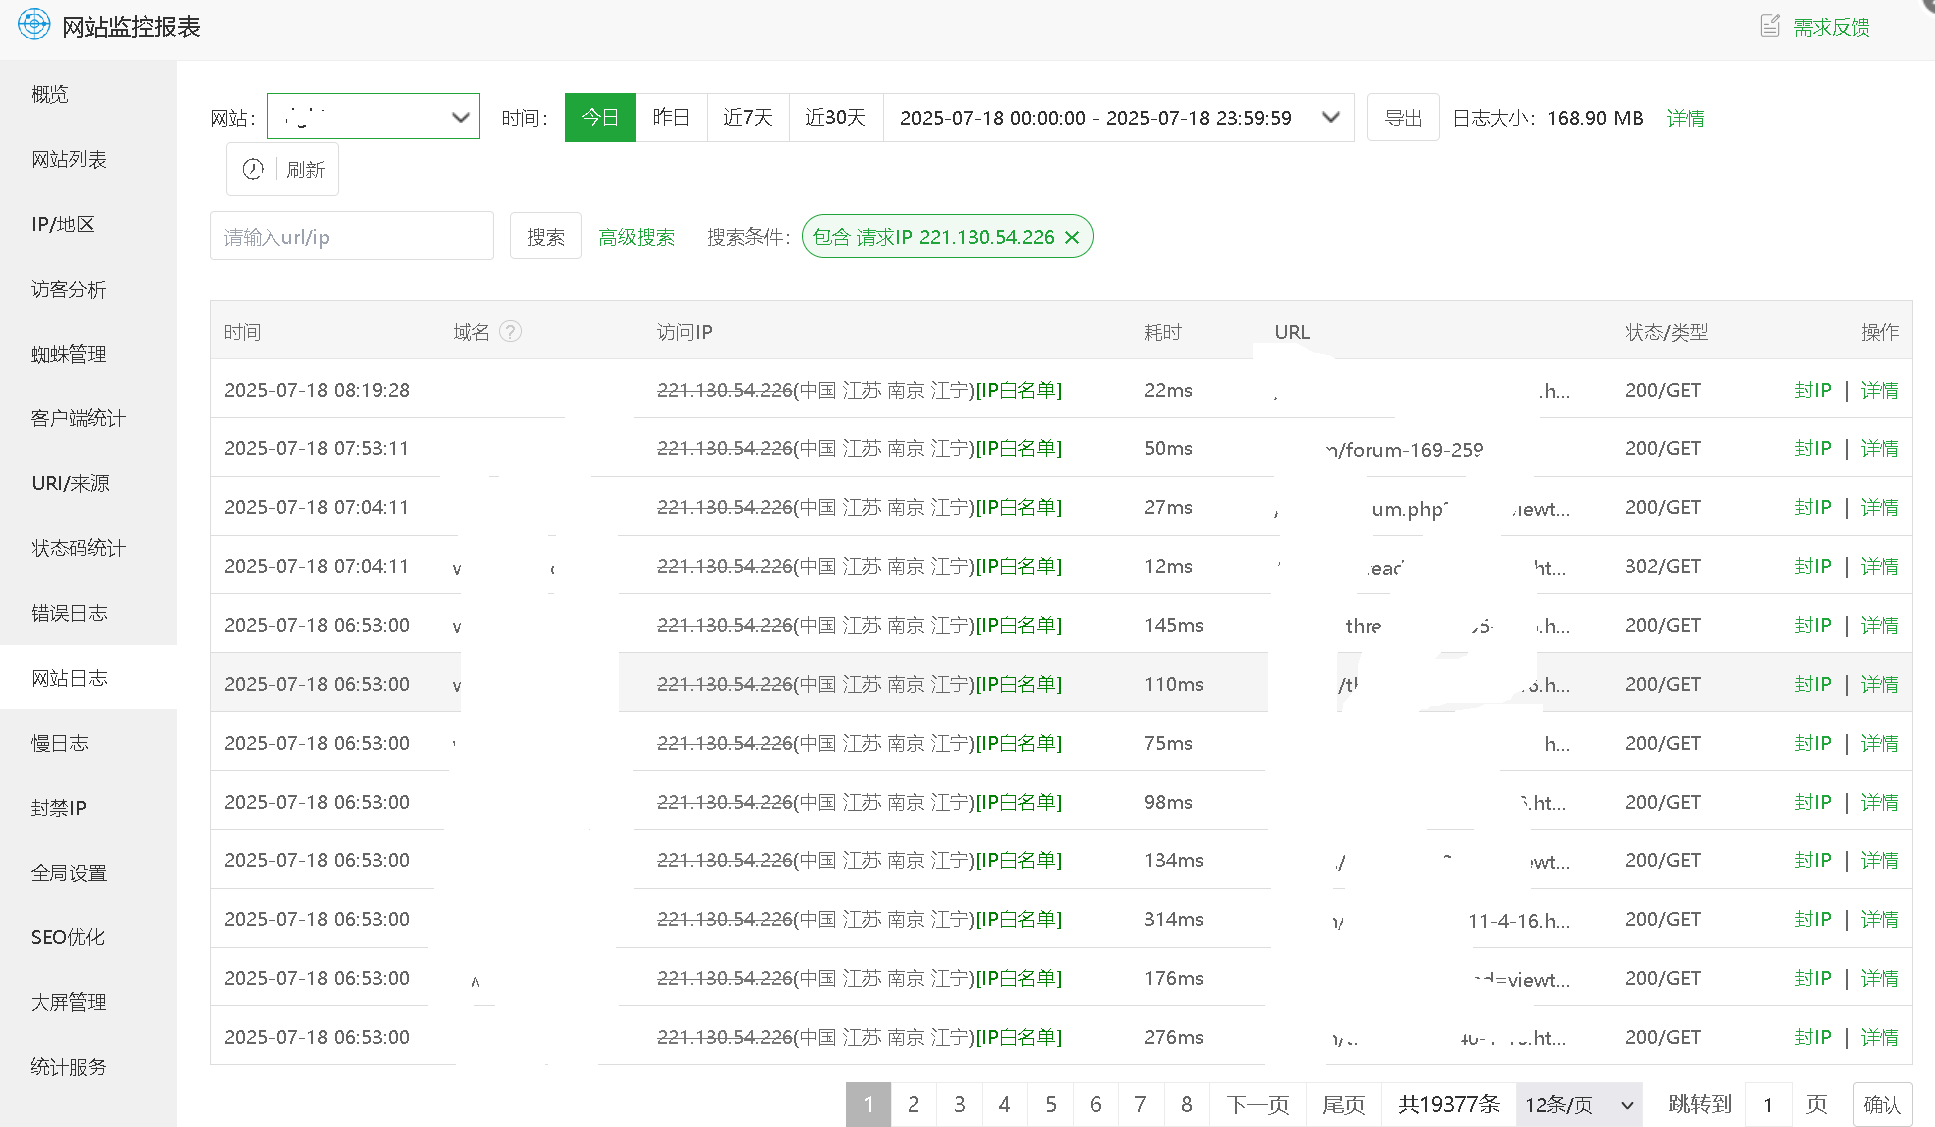Open 详情 for the 07:53:11 row
Viewport: 1935px width, 1127px height.
coord(1879,448)
